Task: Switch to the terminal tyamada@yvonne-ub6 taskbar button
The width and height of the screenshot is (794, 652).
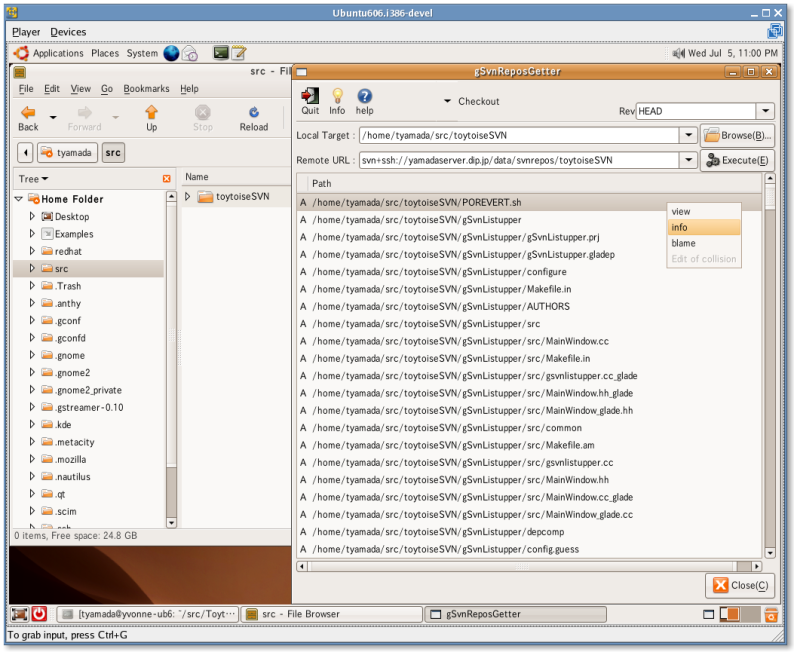Action: [x=148, y=614]
